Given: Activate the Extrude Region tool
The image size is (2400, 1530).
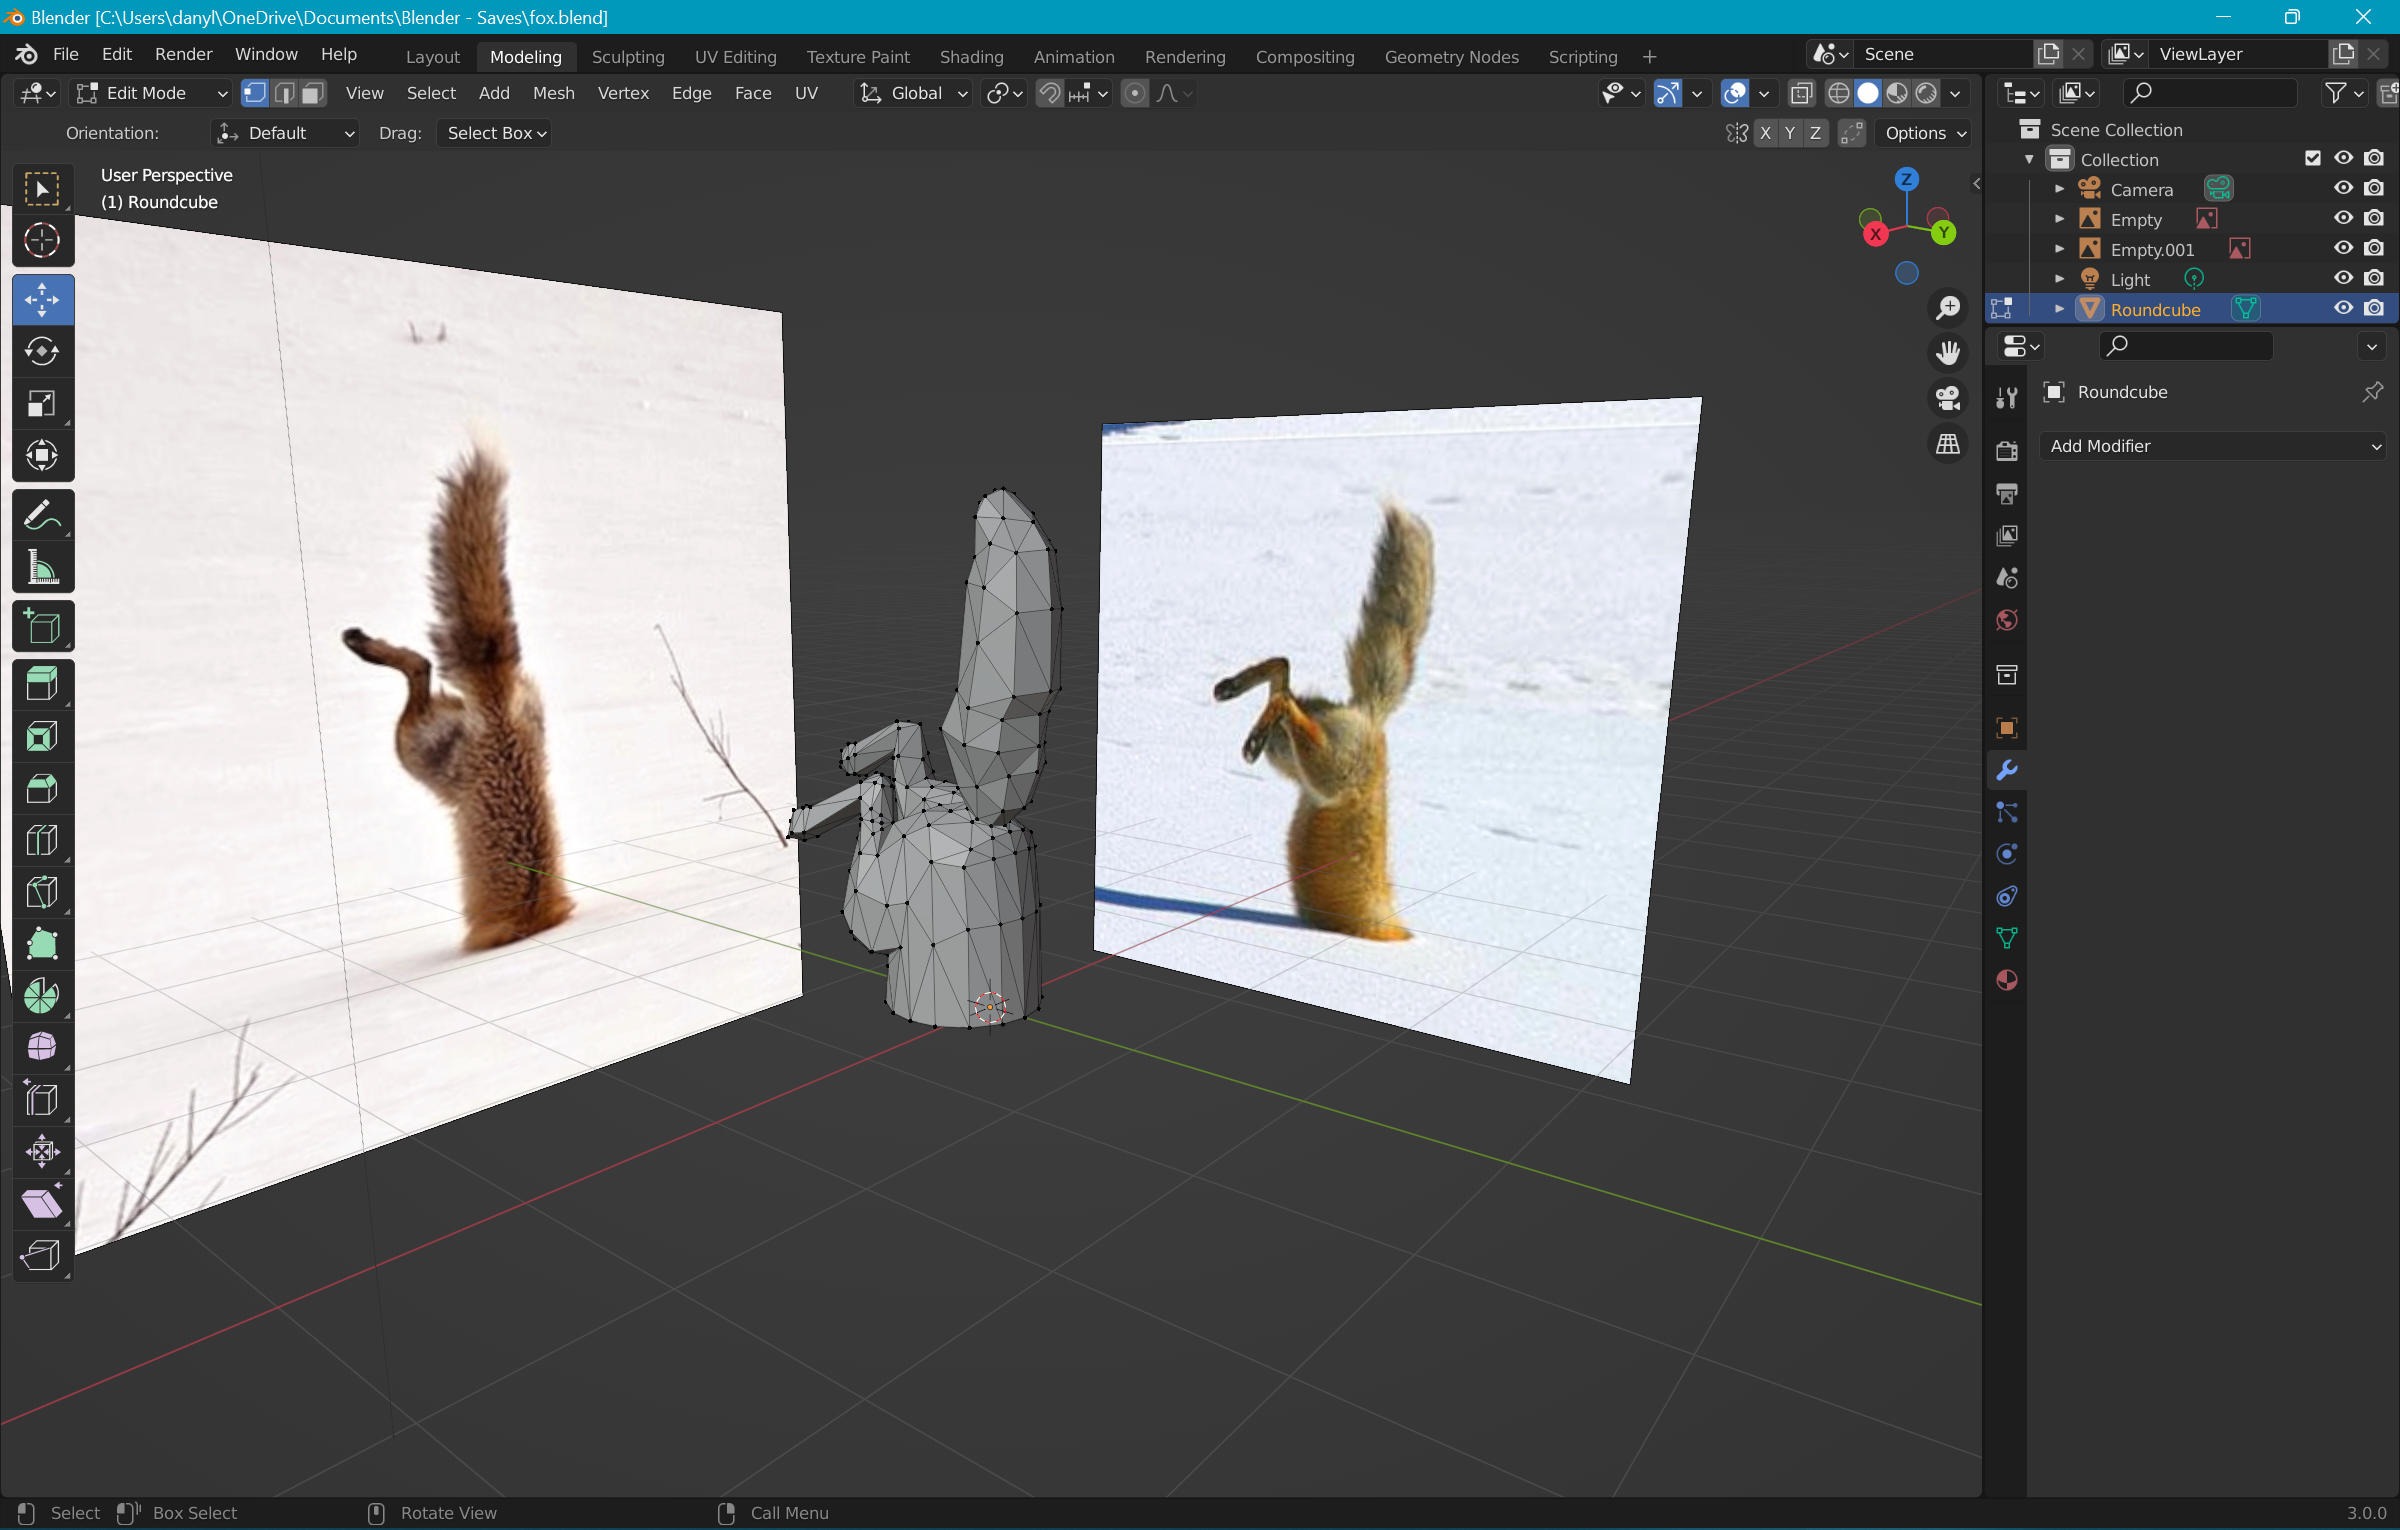Looking at the screenshot, I should [42, 685].
